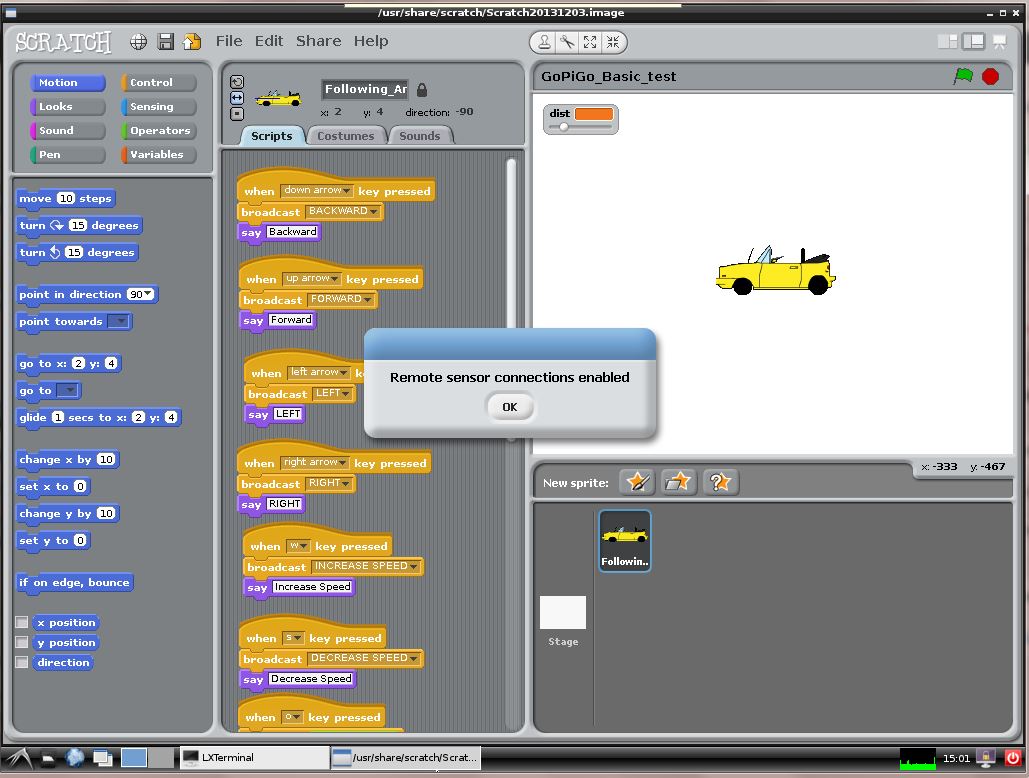The width and height of the screenshot is (1029, 778).
Task: Click OK in the remote sensor dialog
Action: coord(510,407)
